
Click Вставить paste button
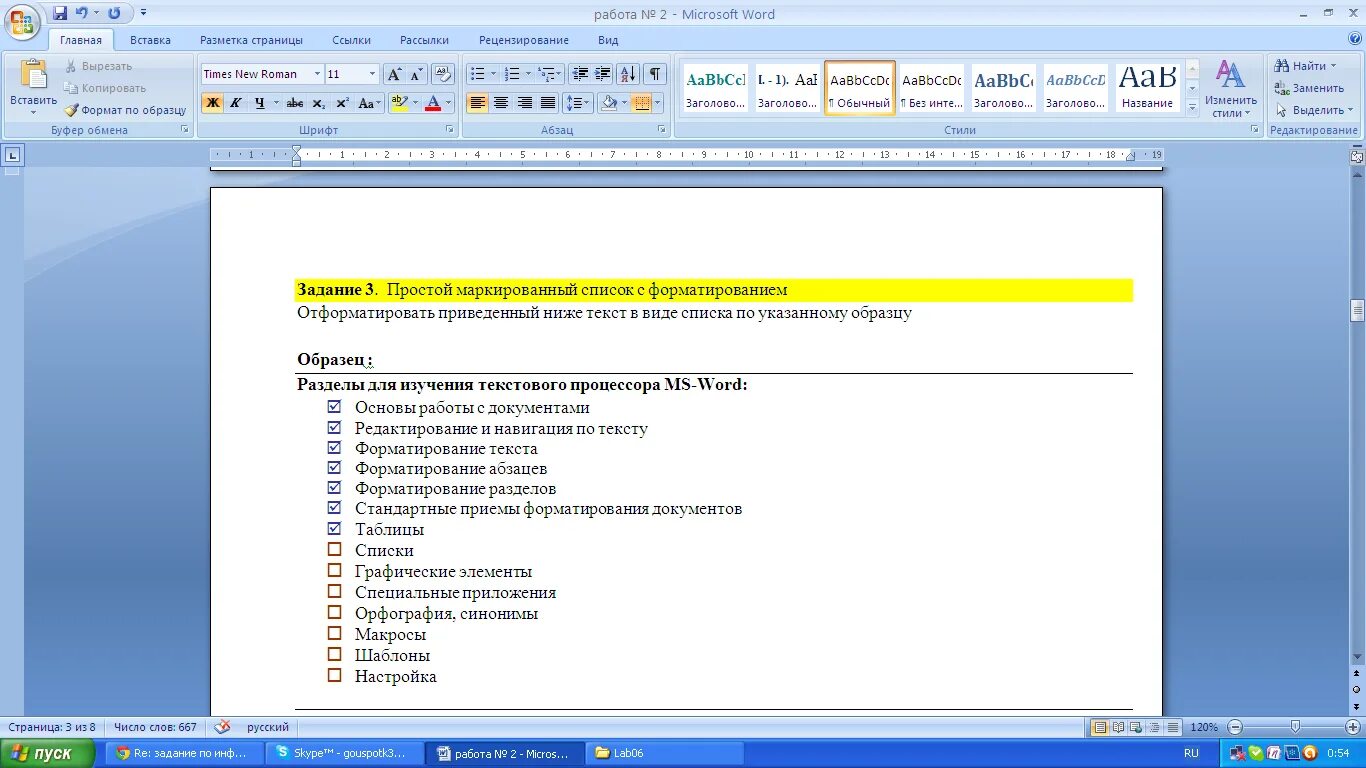point(33,85)
